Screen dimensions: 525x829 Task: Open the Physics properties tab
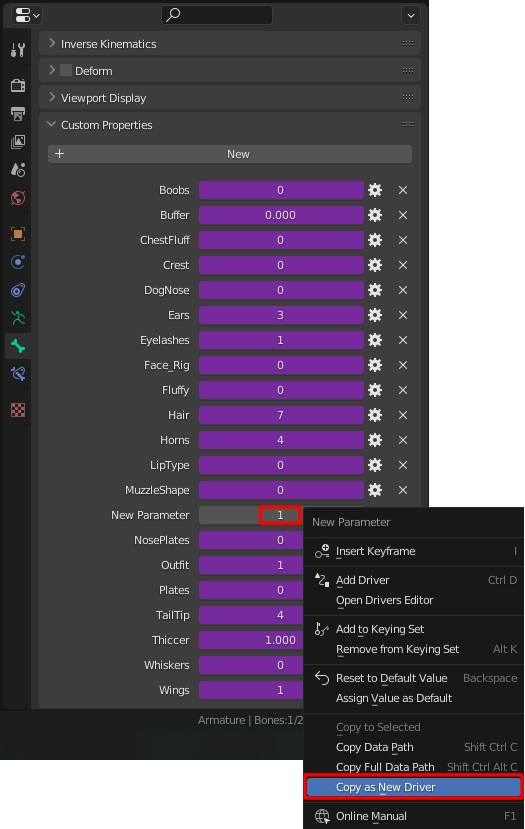tap(17, 262)
